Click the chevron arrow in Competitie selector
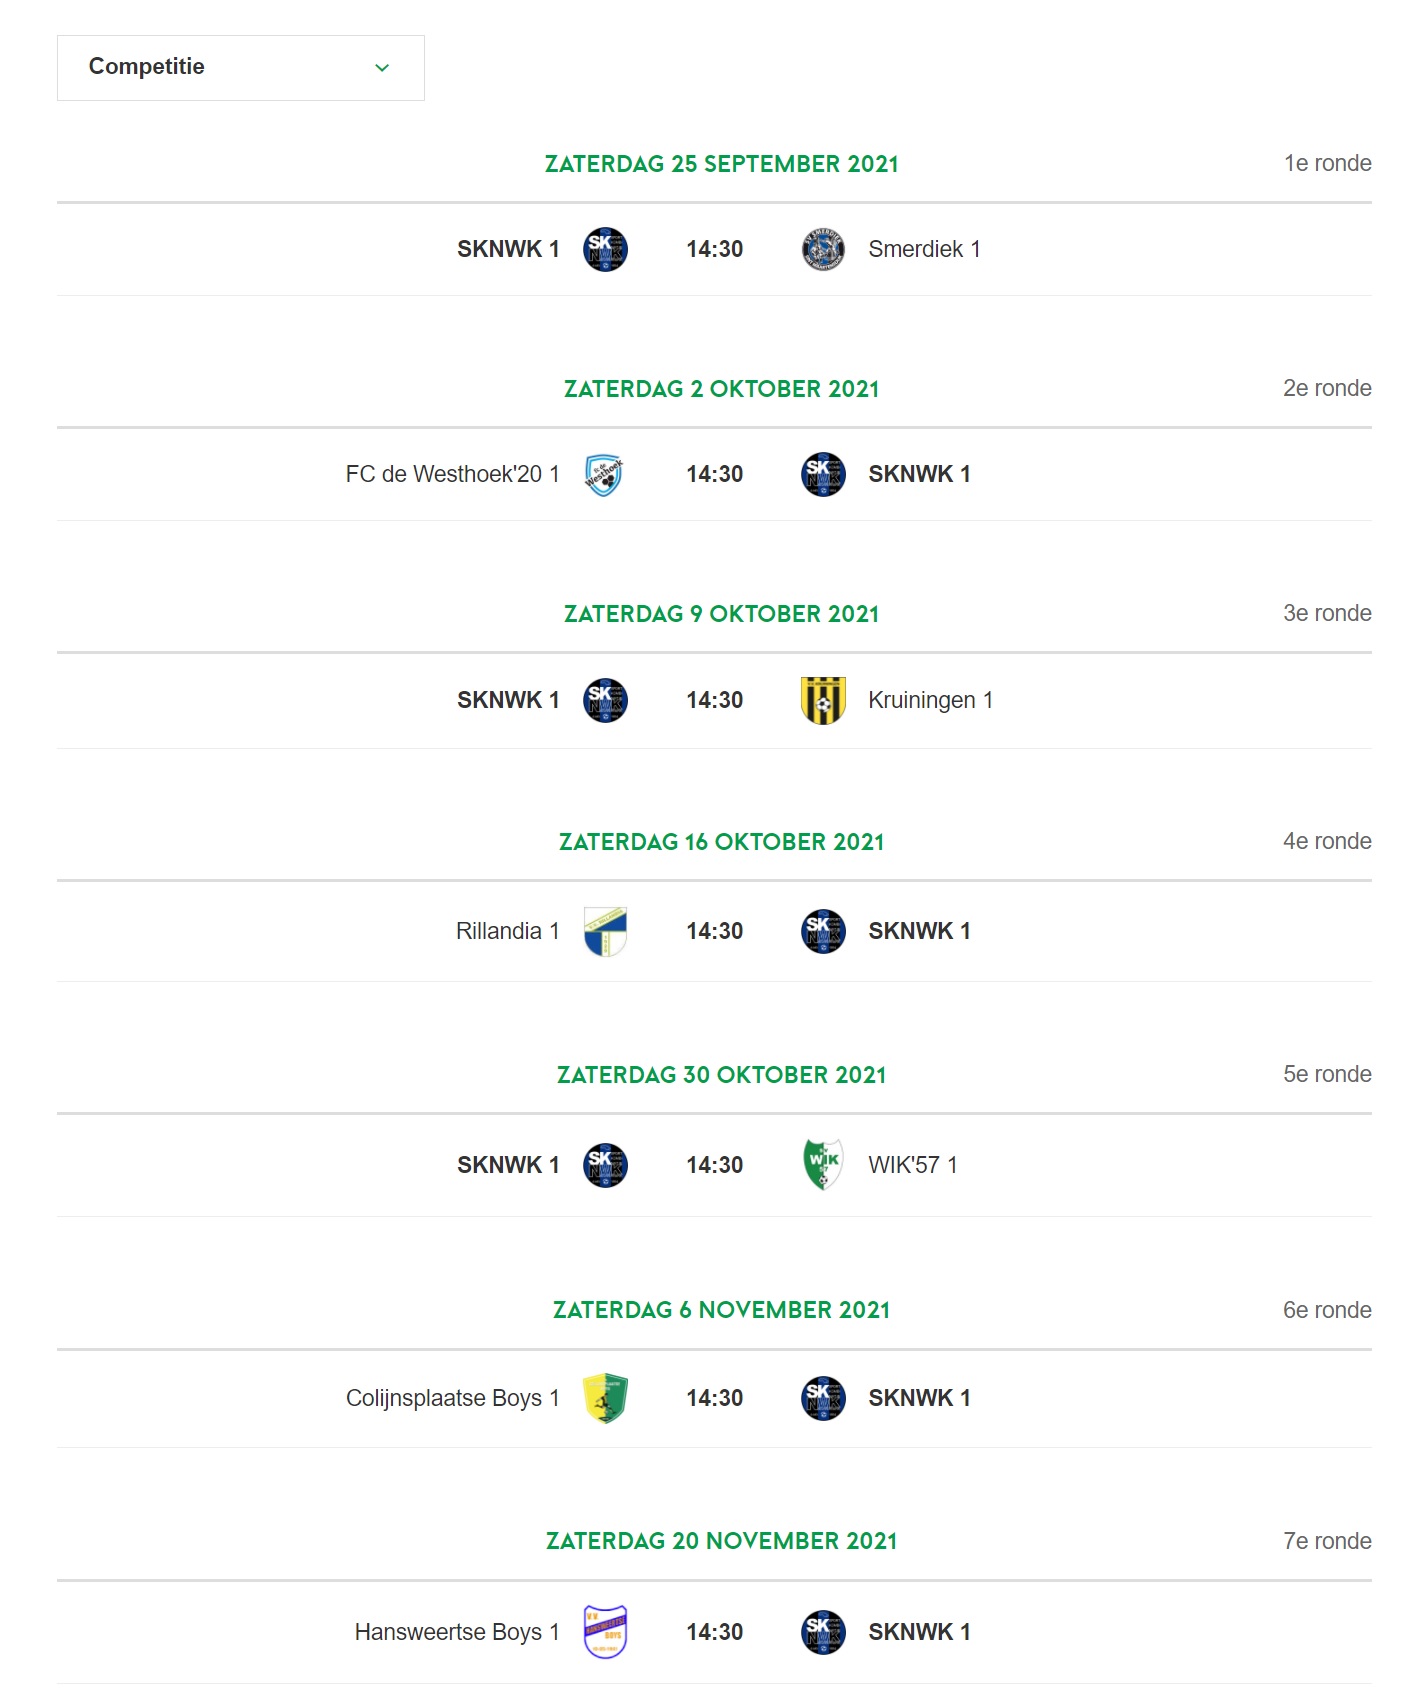The width and height of the screenshot is (1425, 1704). point(382,67)
